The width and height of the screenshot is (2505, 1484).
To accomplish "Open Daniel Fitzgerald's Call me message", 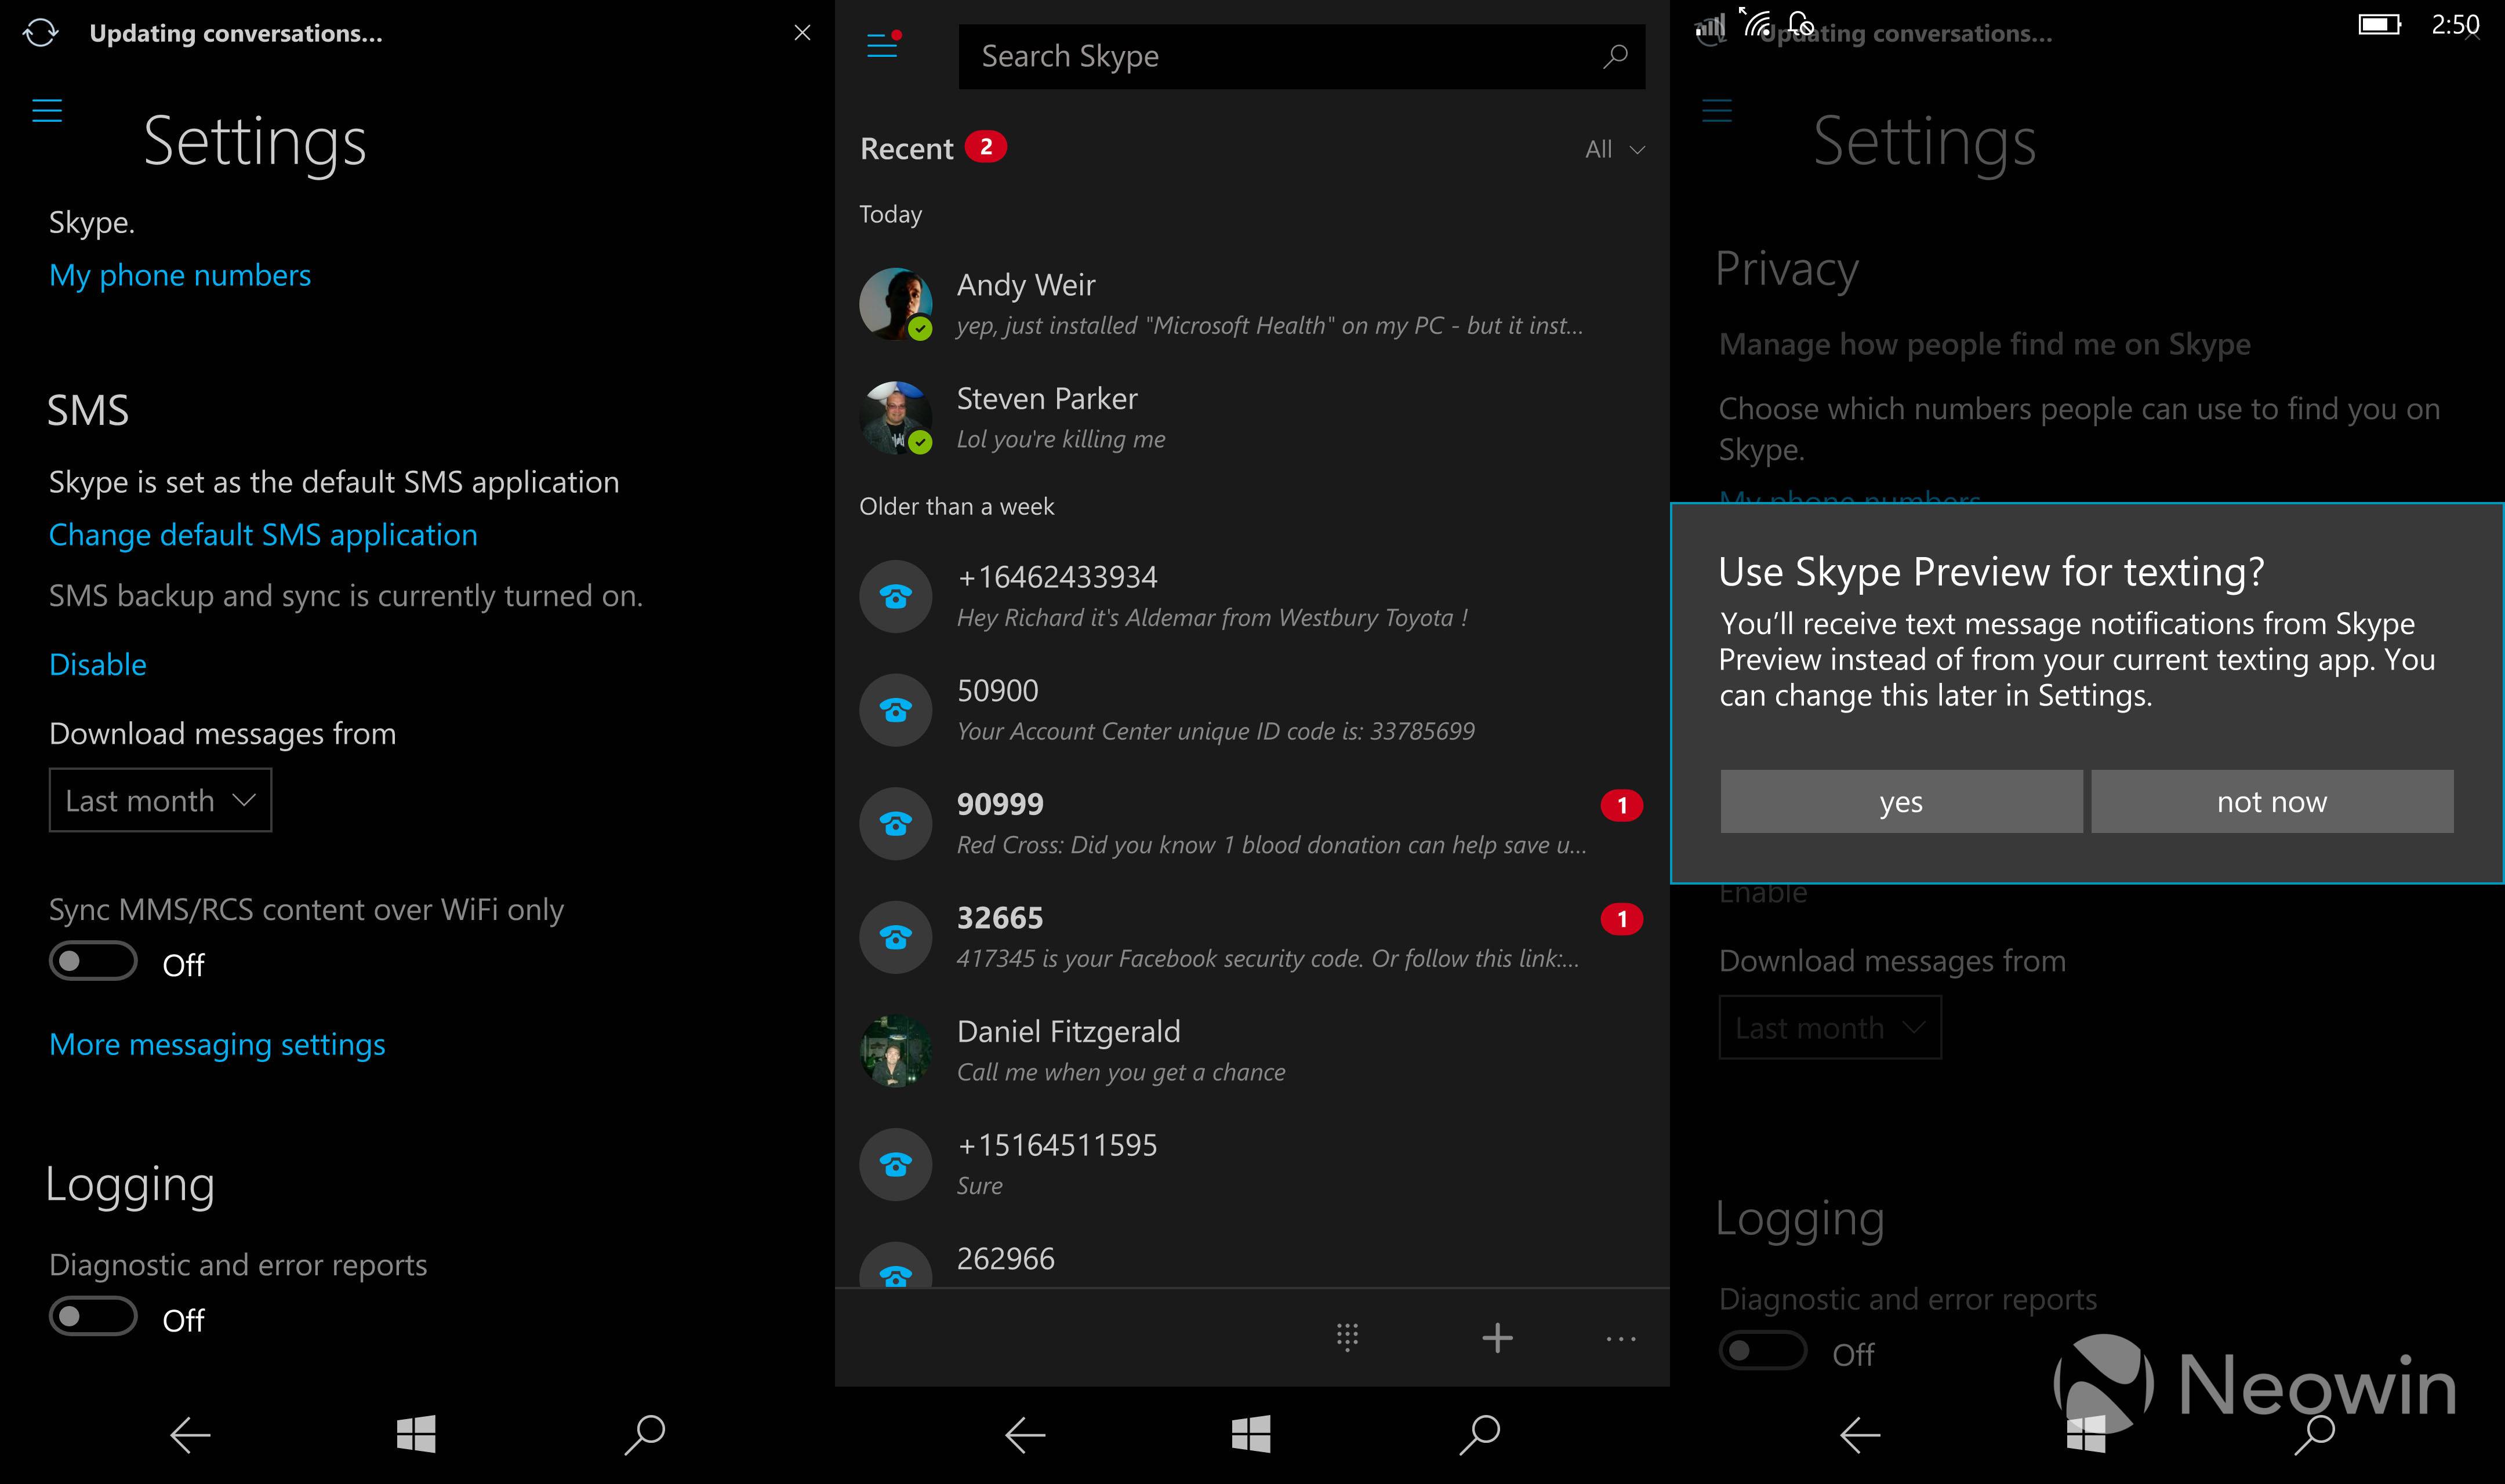I will point(1252,1051).
